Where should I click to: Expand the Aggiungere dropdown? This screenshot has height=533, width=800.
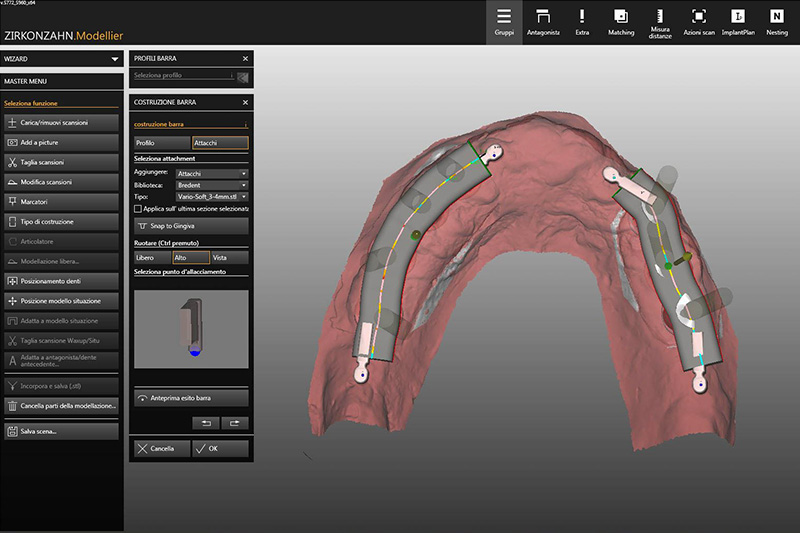211,173
